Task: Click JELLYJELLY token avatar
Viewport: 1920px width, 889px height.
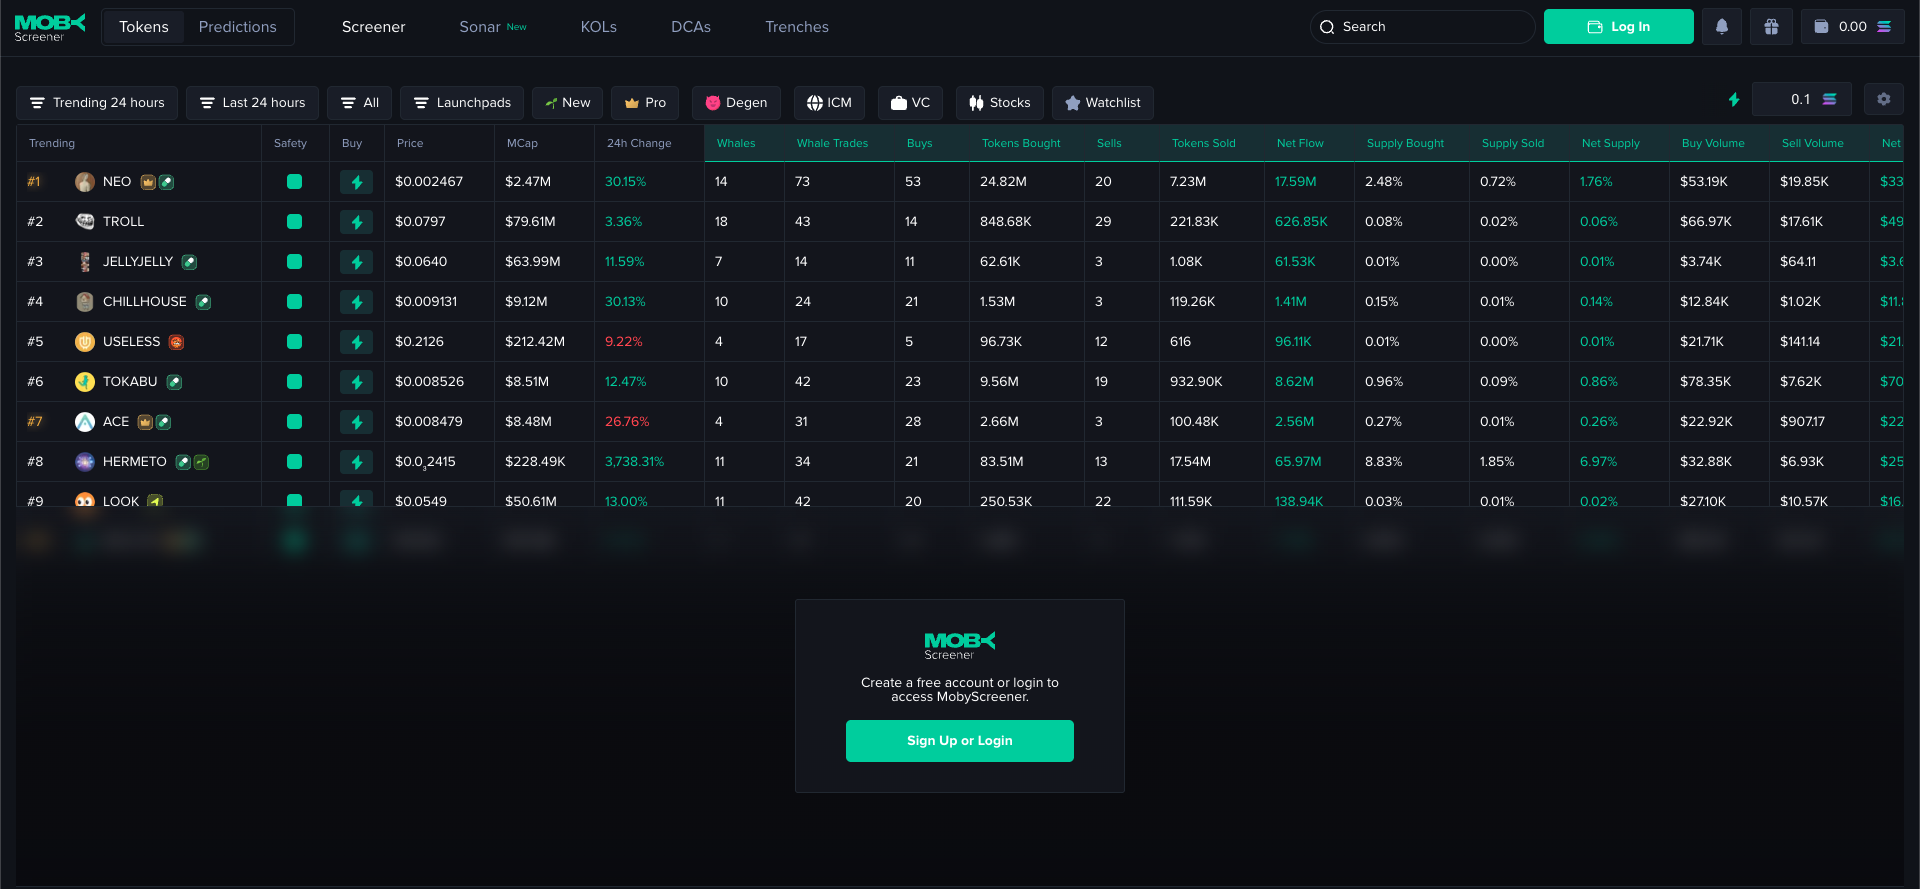Action: click(x=85, y=262)
